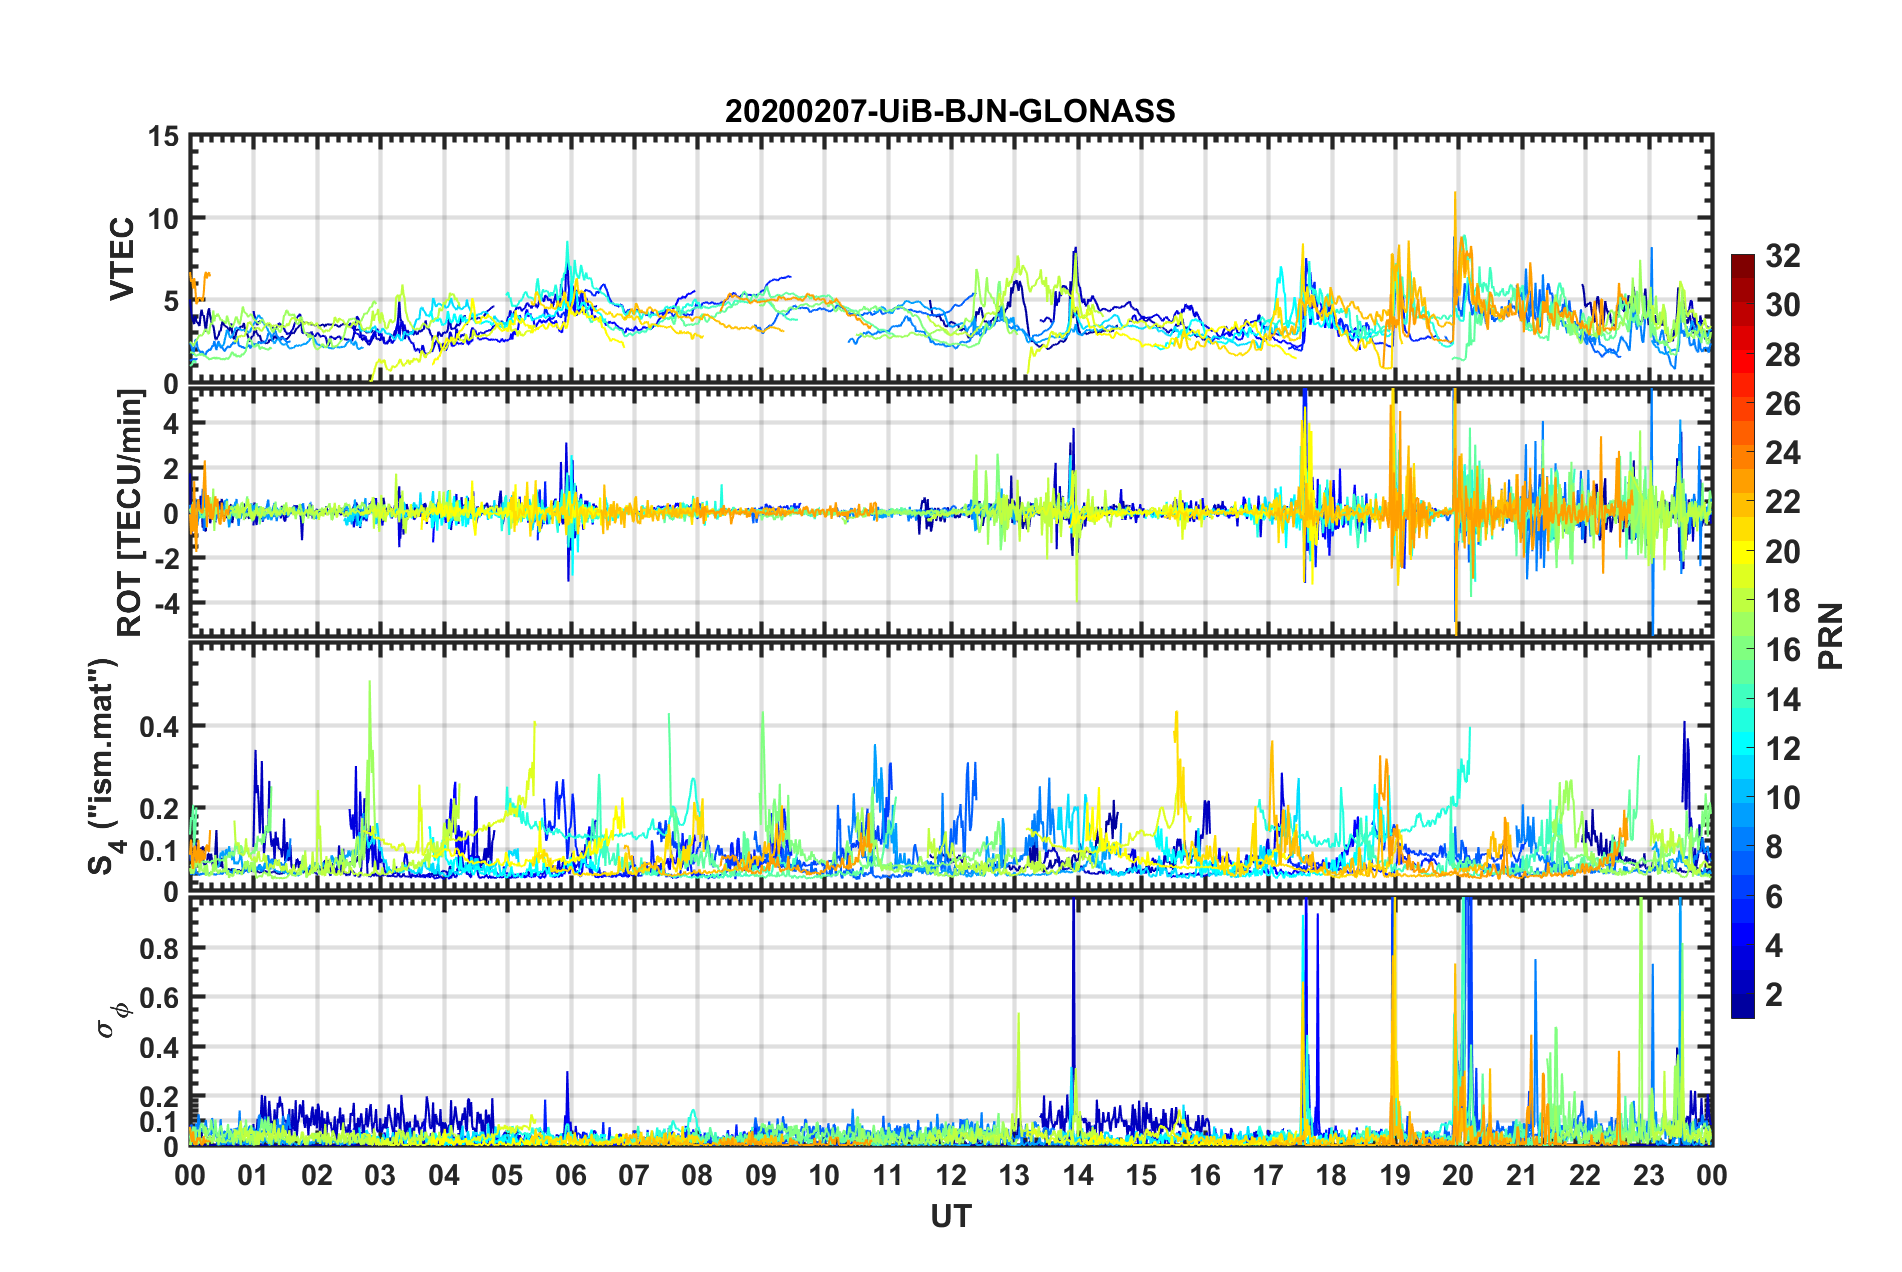
Task: Click x-axis hour label 17
Action: pos(1268,1175)
